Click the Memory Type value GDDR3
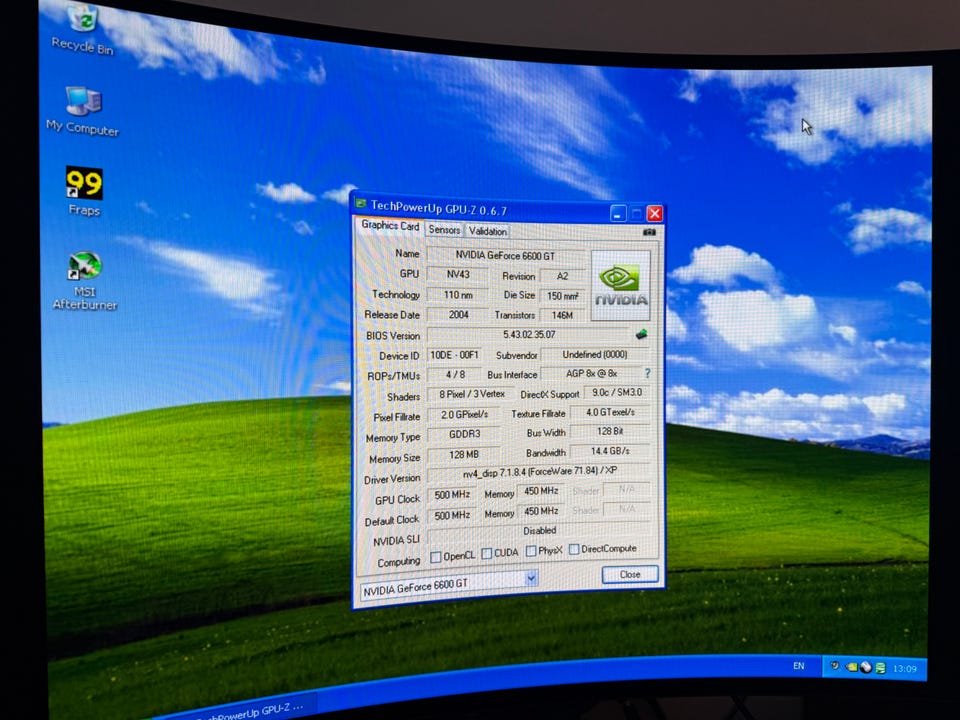Screen dimensions: 960x720 pos(465,434)
